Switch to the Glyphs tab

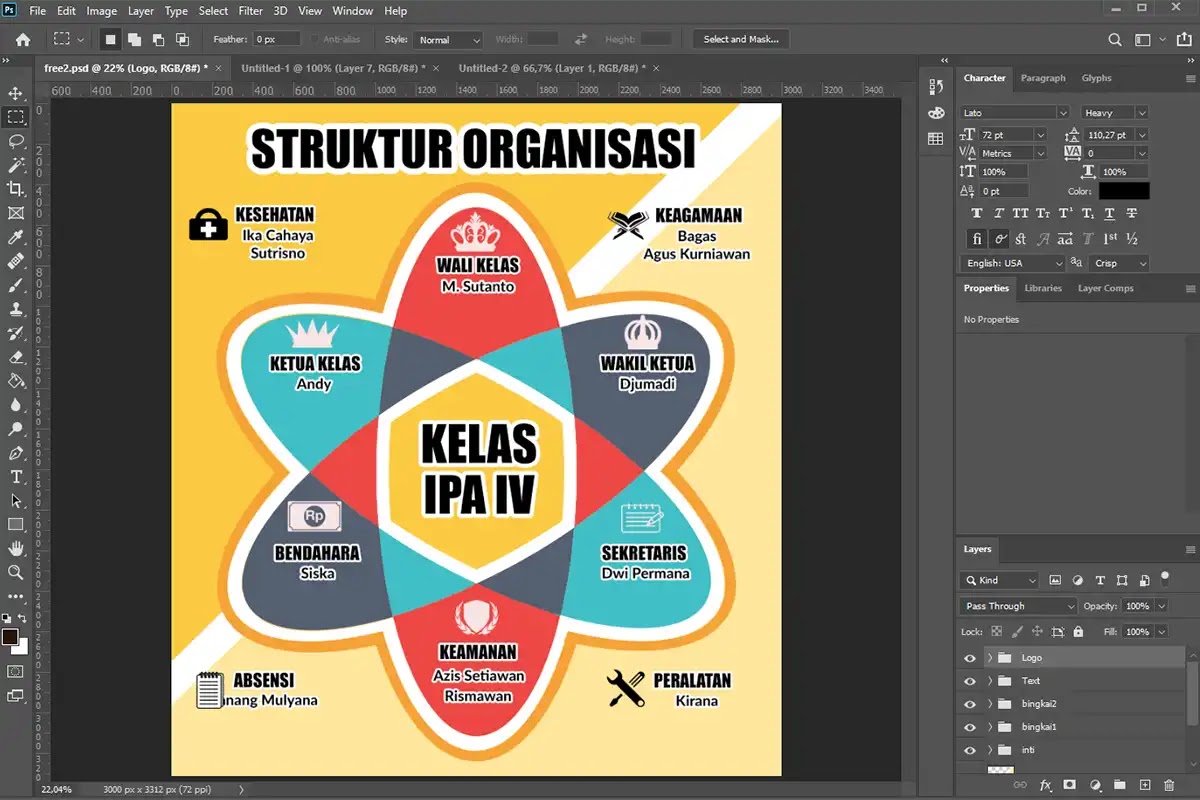(x=1096, y=78)
